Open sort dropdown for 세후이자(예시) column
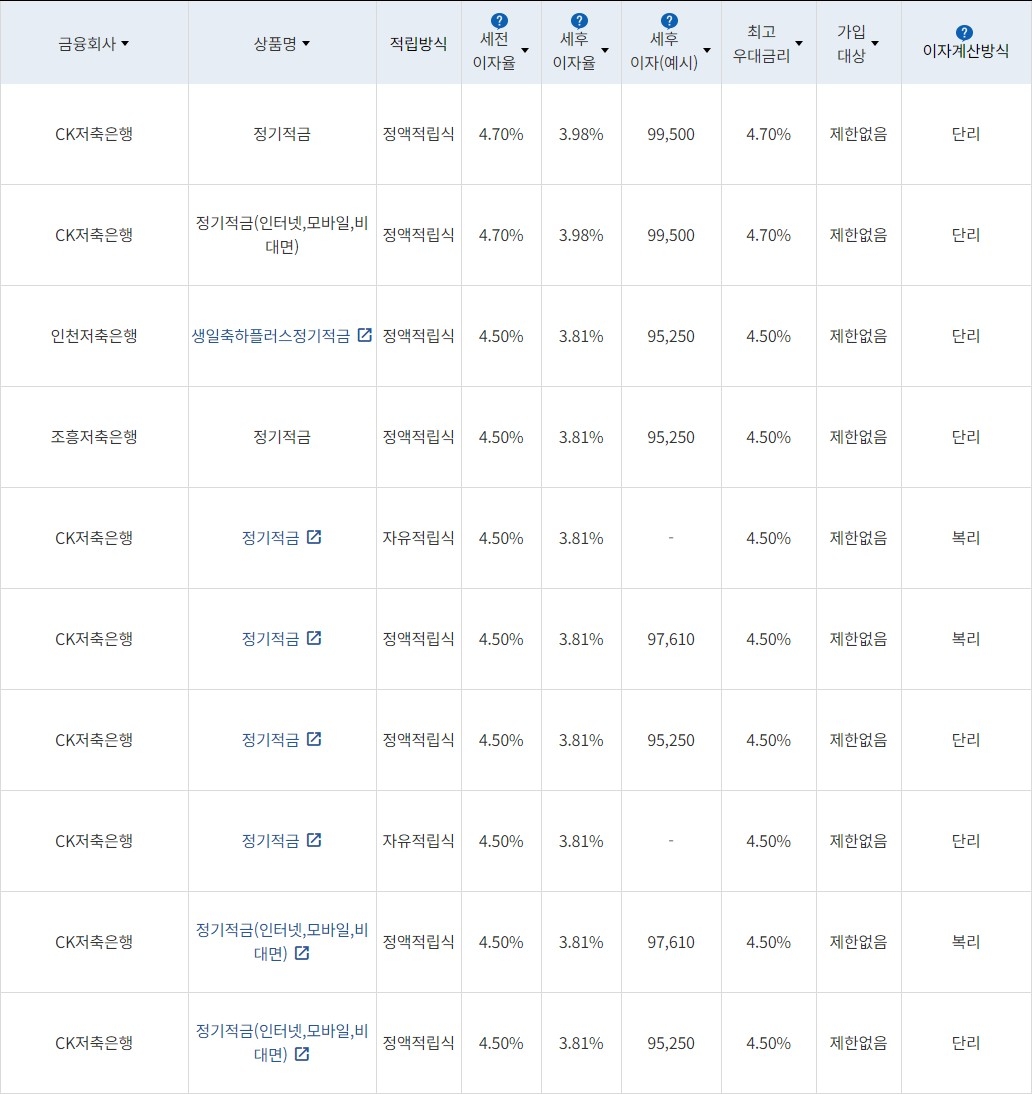This screenshot has width=1032, height=1094. tap(706, 49)
